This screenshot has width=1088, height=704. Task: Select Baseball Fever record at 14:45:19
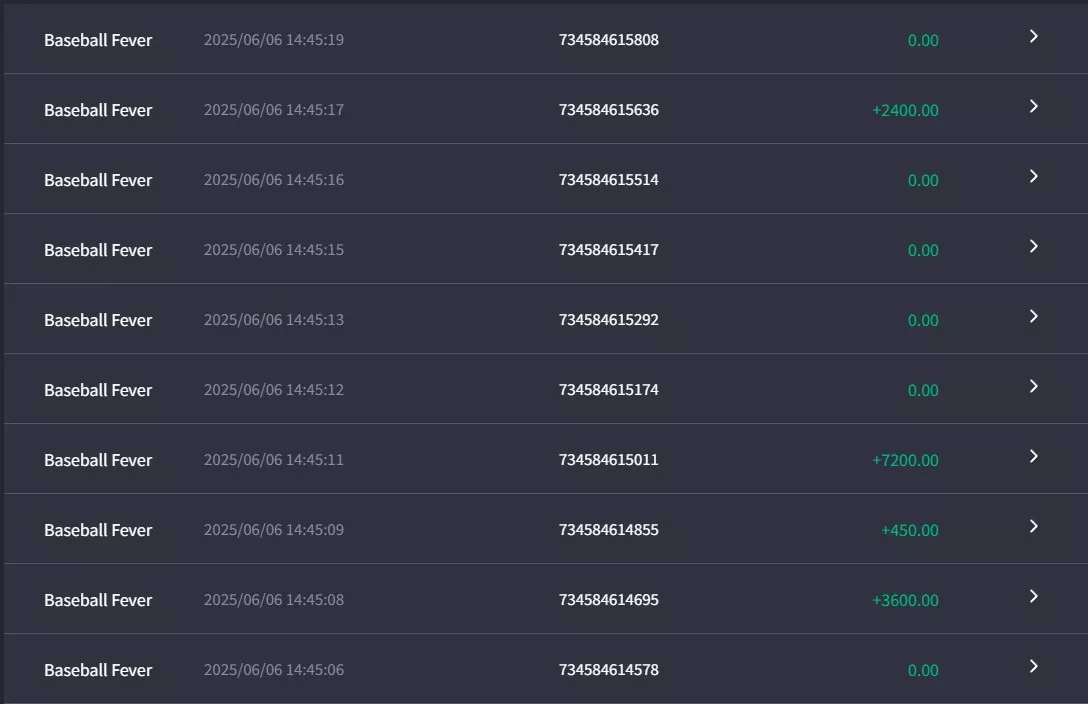tap(546, 39)
